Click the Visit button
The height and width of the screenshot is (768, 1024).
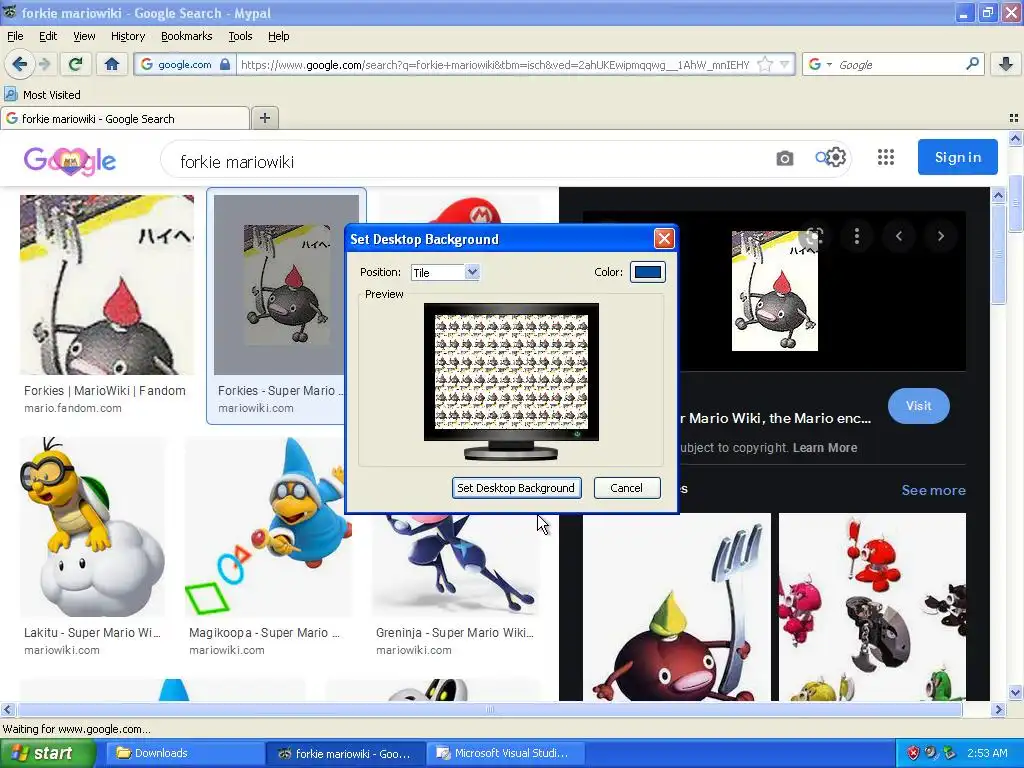pyautogui.click(x=918, y=406)
